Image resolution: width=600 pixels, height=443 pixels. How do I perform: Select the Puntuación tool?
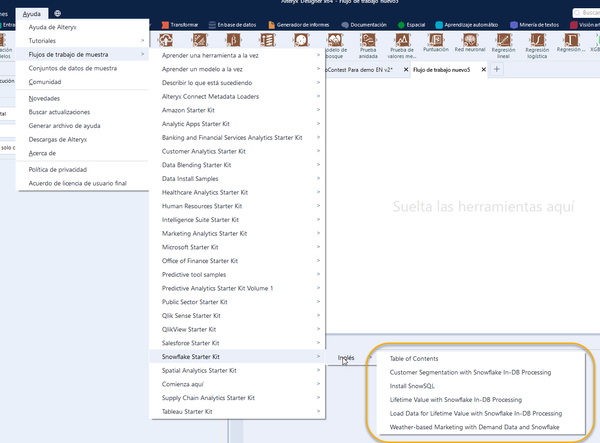pos(436,43)
